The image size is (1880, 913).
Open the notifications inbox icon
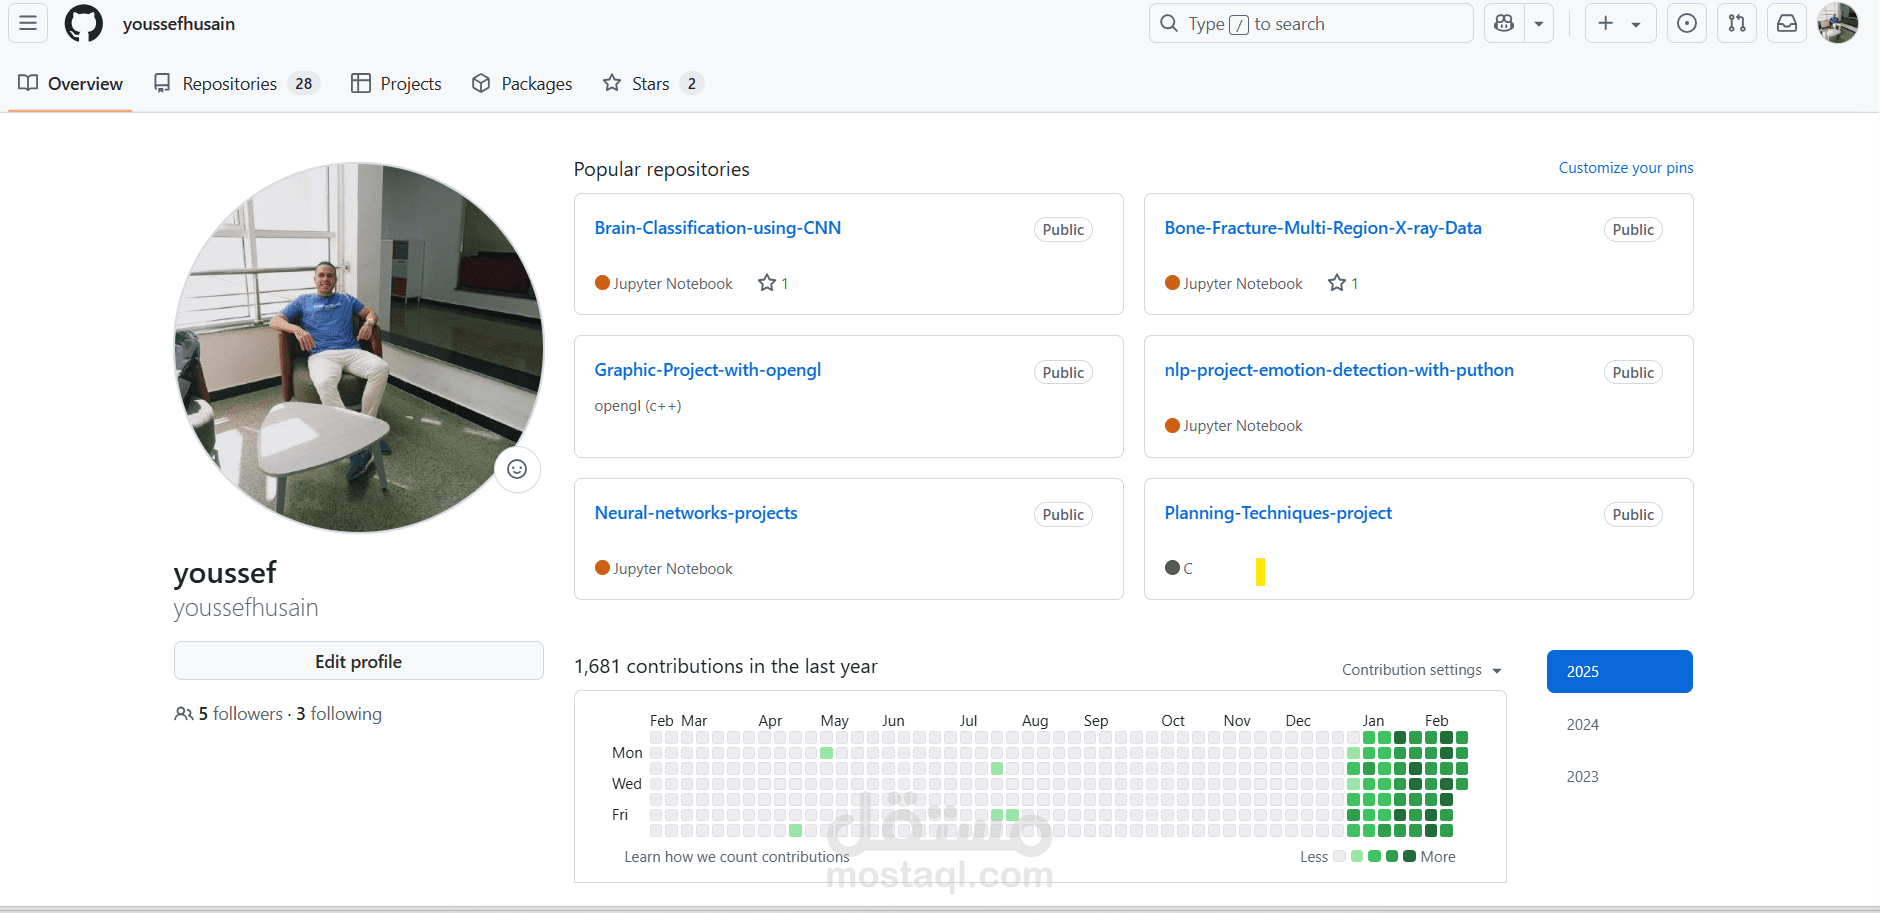click(1787, 23)
